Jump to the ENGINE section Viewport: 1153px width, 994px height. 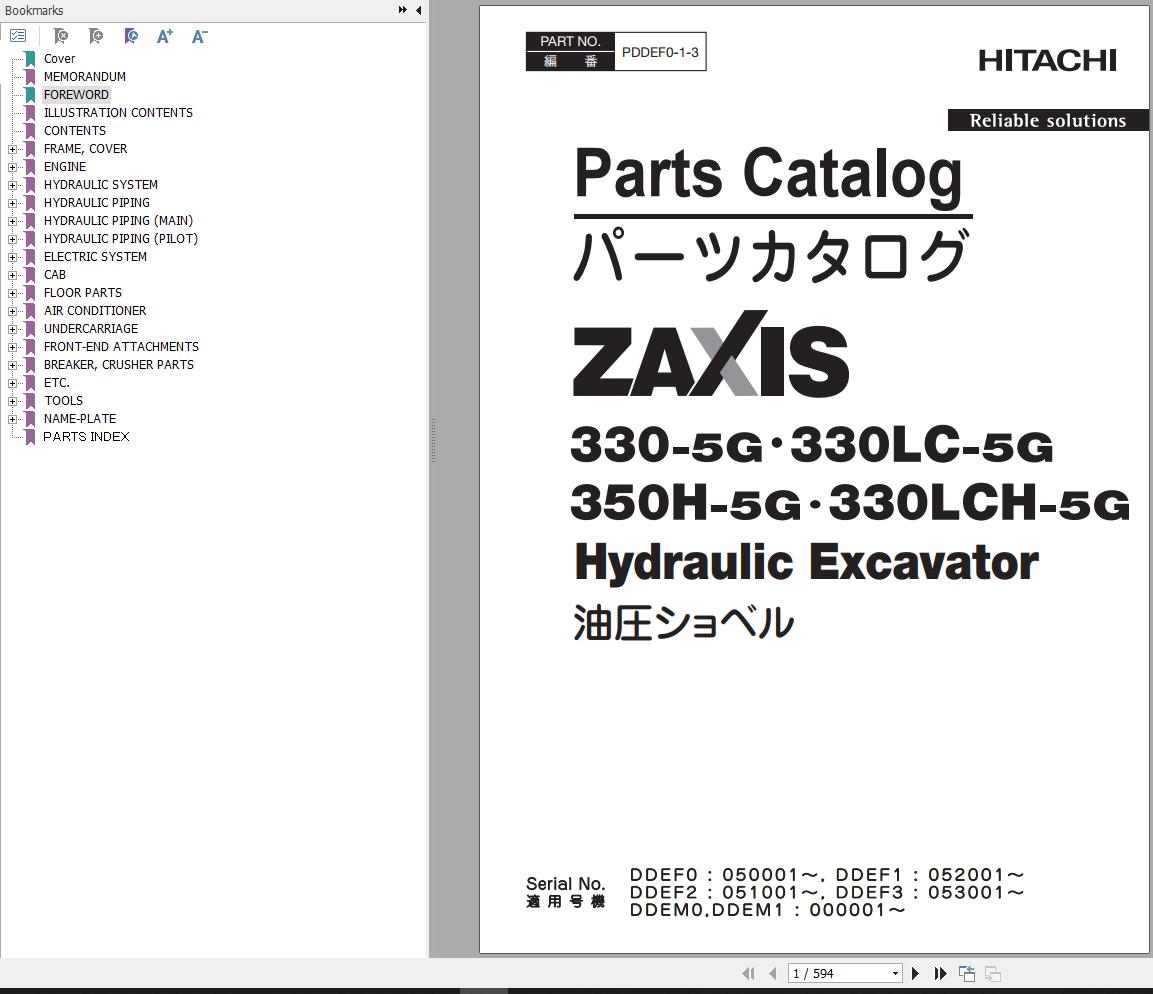pos(65,167)
